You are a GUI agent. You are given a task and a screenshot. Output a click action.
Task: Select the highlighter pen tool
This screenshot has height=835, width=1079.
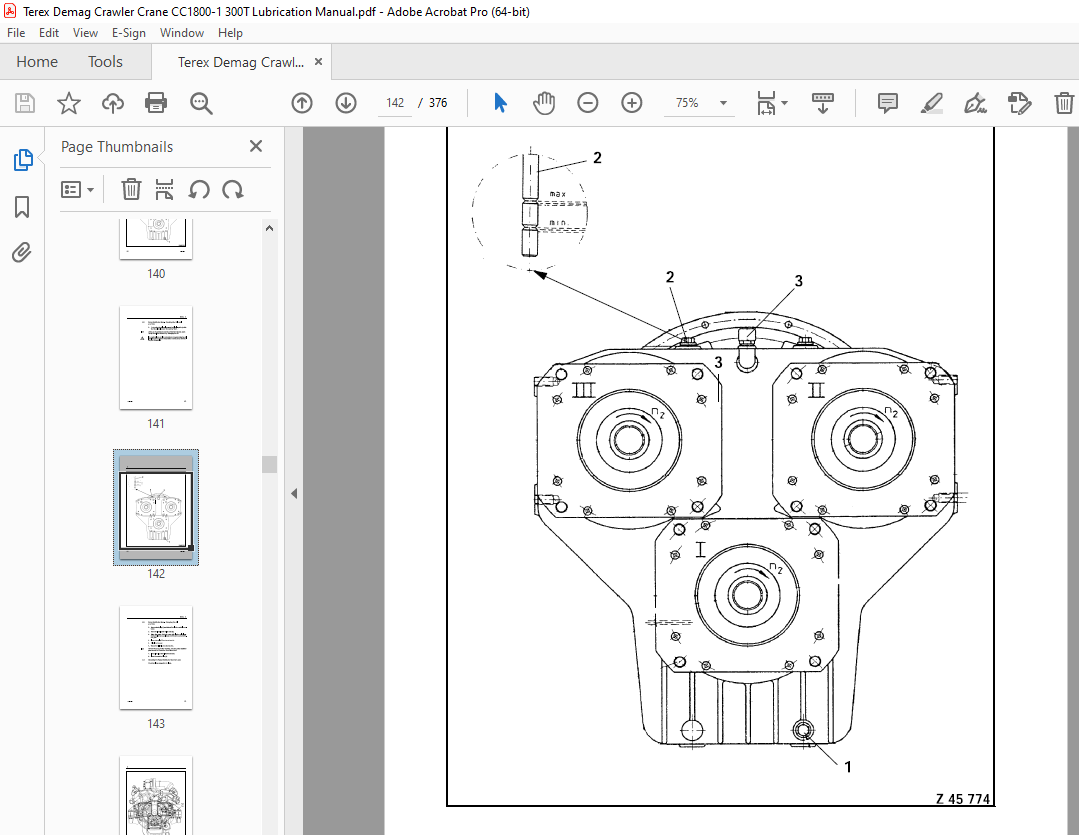[x=931, y=103]
